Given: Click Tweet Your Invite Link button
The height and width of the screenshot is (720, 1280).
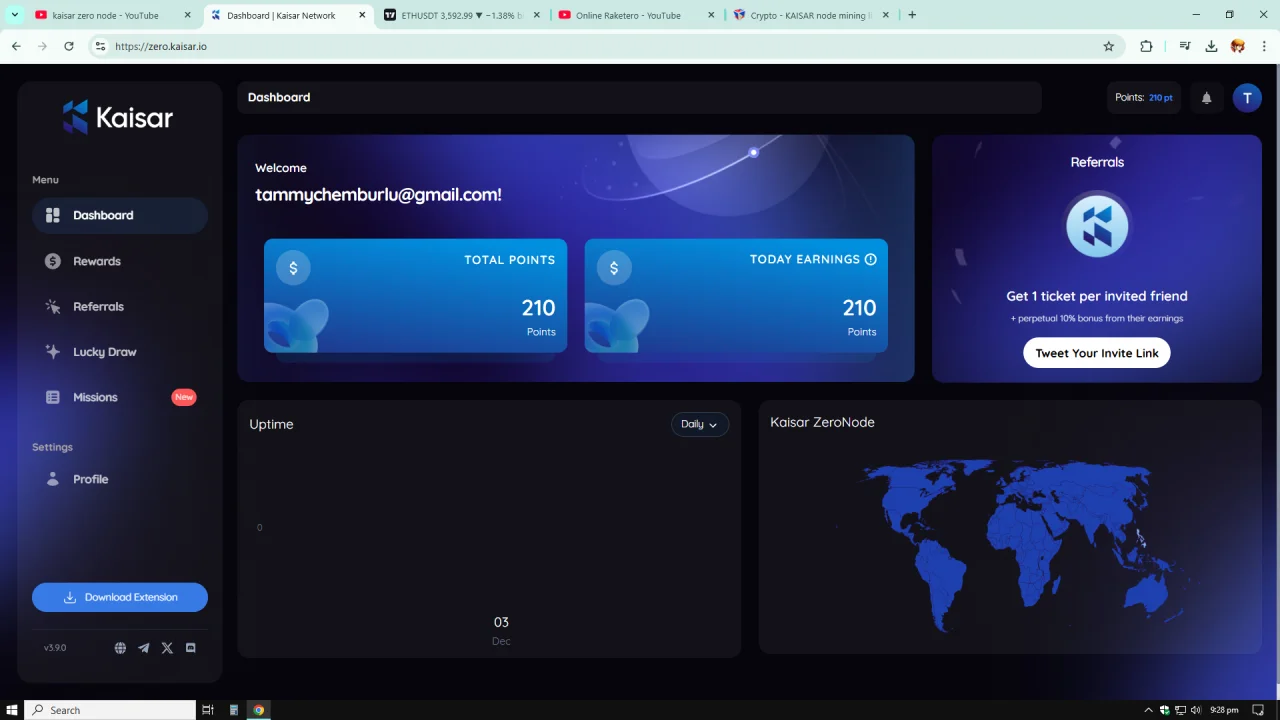Looking at the screenshot, I should coord(1097,353).
